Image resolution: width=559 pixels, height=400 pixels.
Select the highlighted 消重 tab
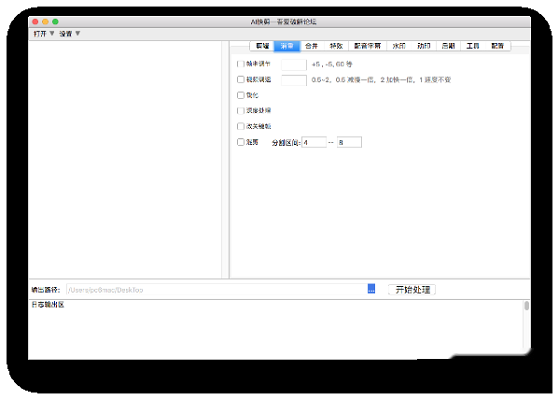coord(287,46)
